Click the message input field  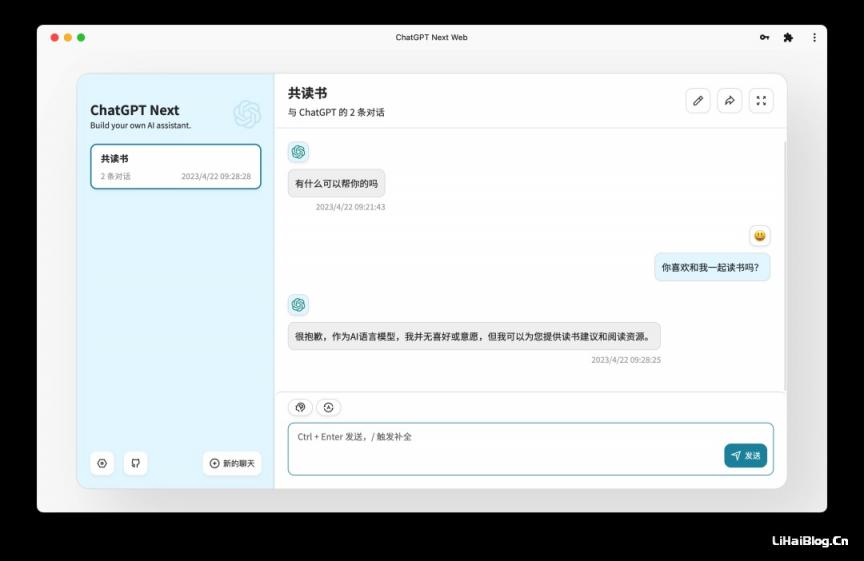click(x=531, y=449)
